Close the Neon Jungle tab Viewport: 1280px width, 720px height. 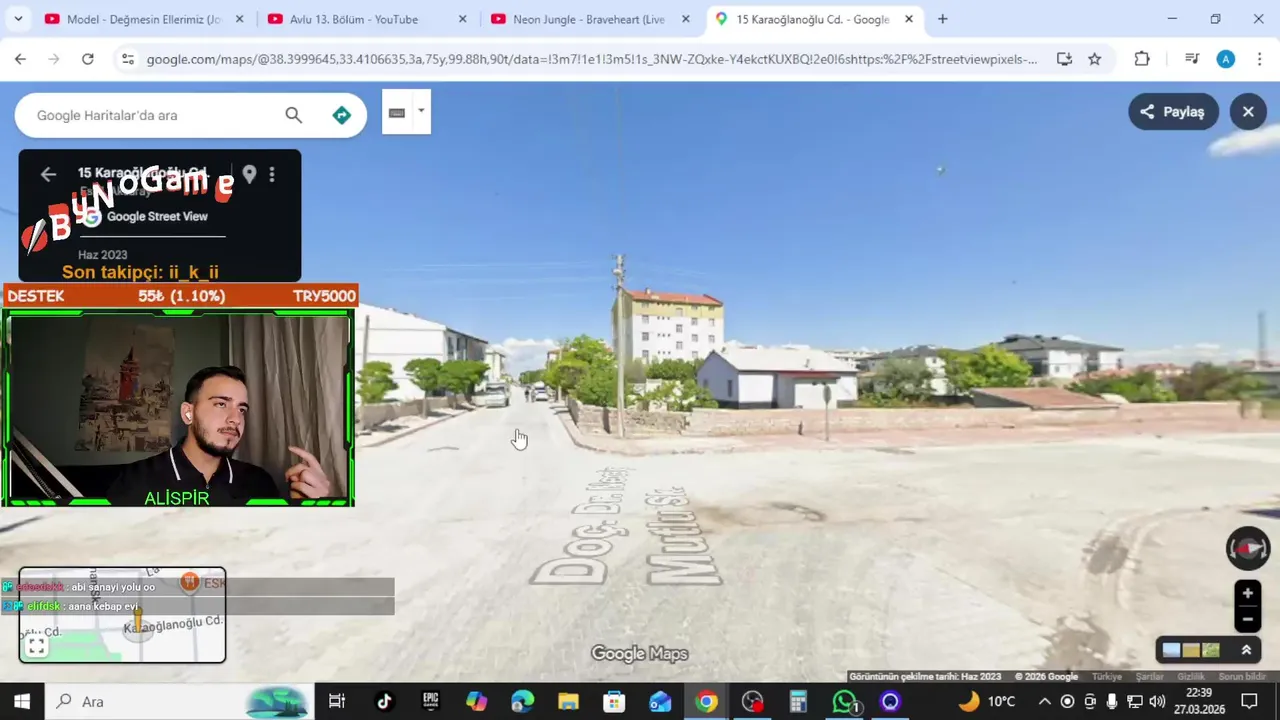coord(685,19)
